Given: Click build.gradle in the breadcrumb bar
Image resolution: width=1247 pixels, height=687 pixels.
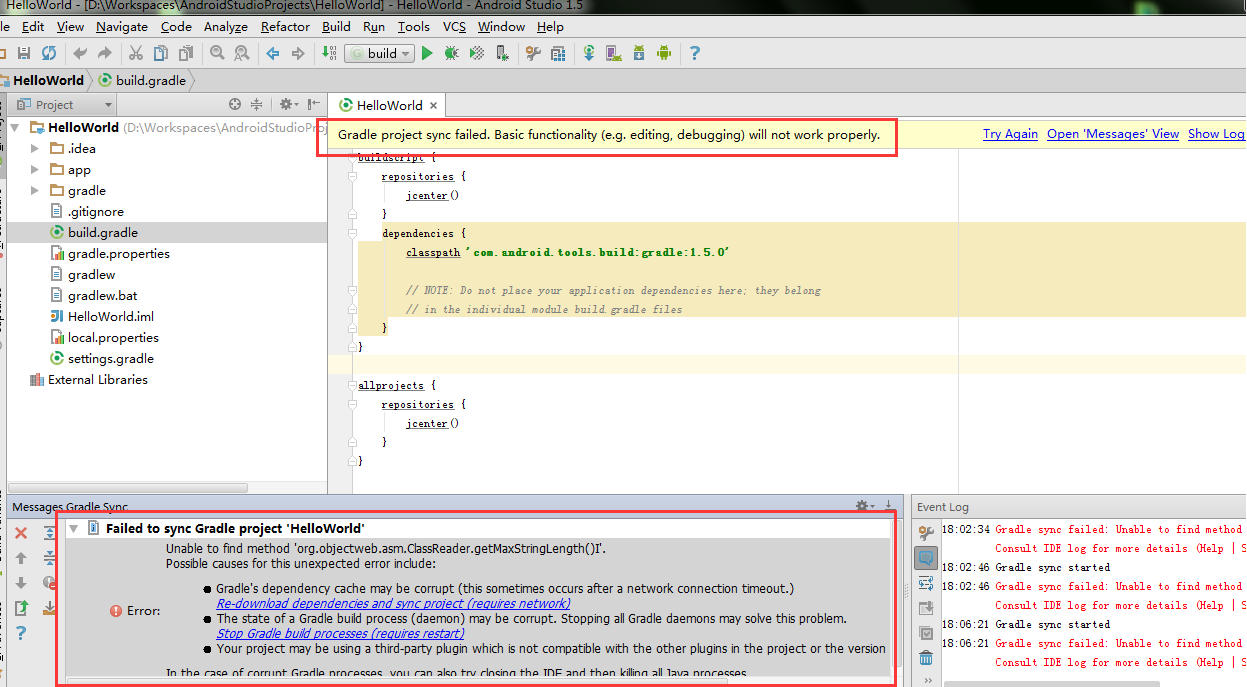Looking at the screenshot, I should (141, 80).
